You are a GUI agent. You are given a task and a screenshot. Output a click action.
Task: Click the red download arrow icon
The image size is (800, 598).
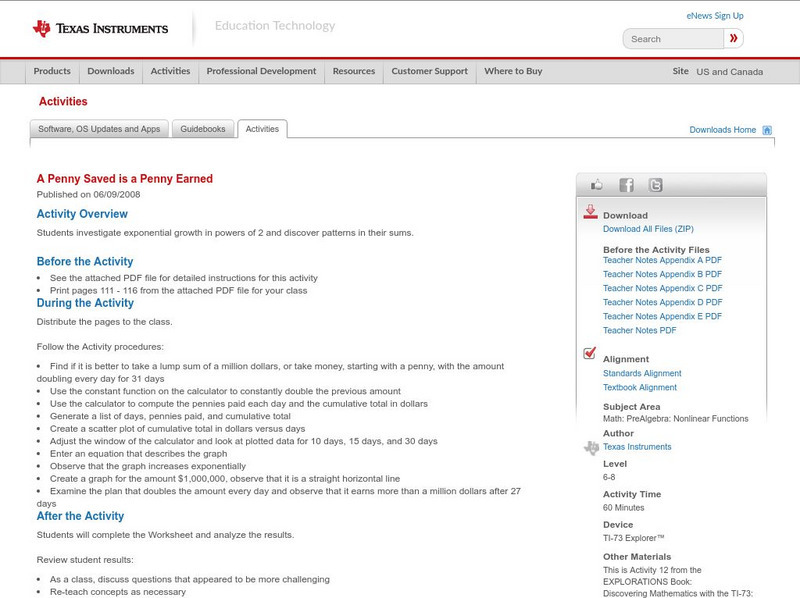(590, 212)
